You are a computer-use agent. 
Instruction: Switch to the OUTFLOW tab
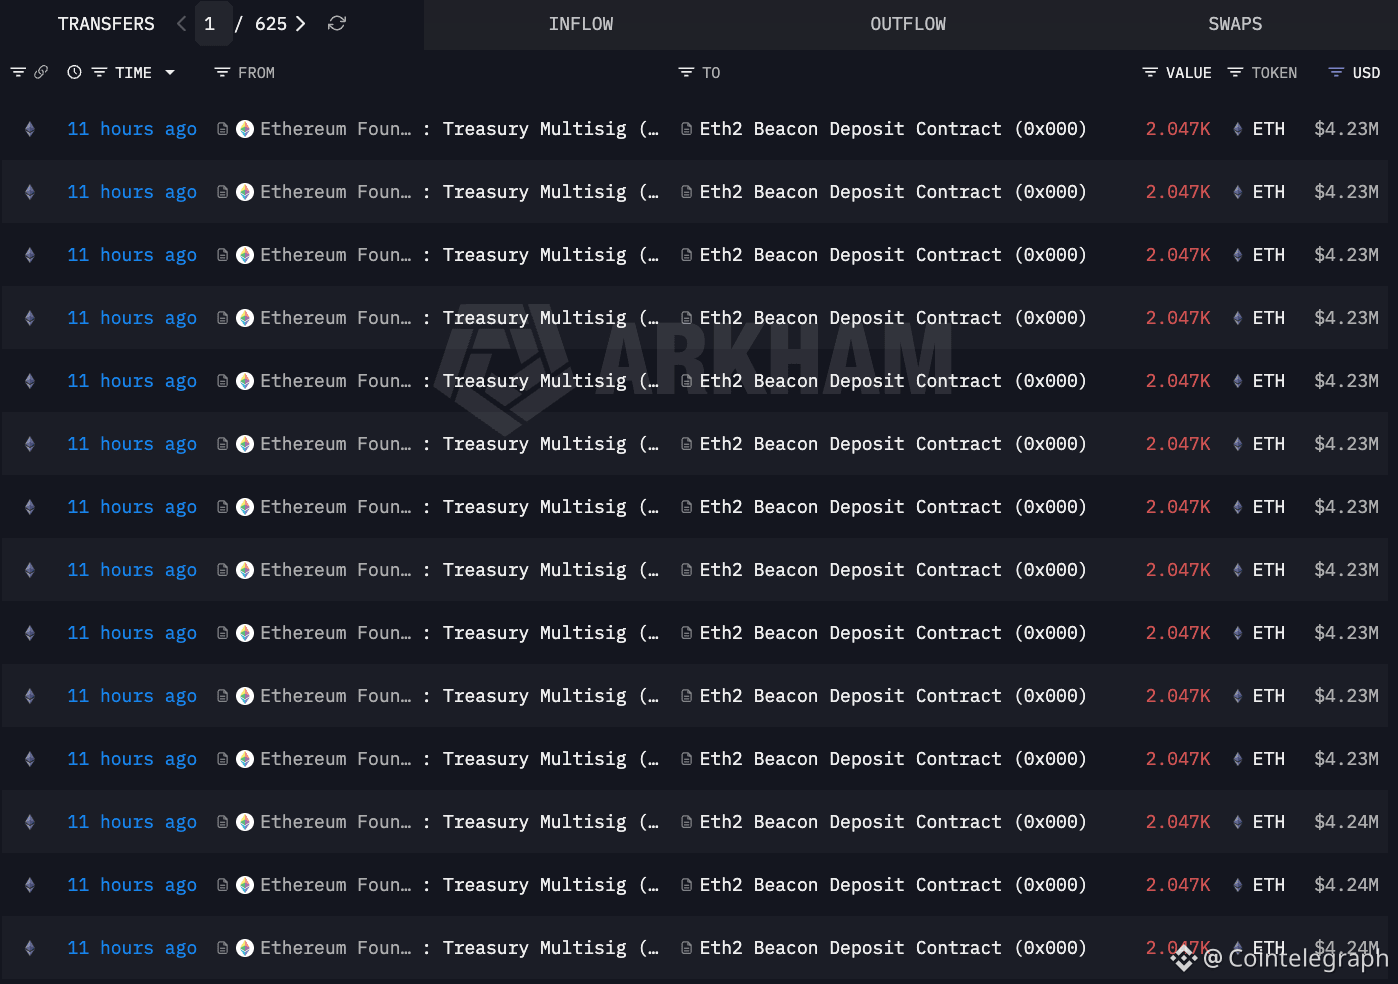(x=908, y=23)
